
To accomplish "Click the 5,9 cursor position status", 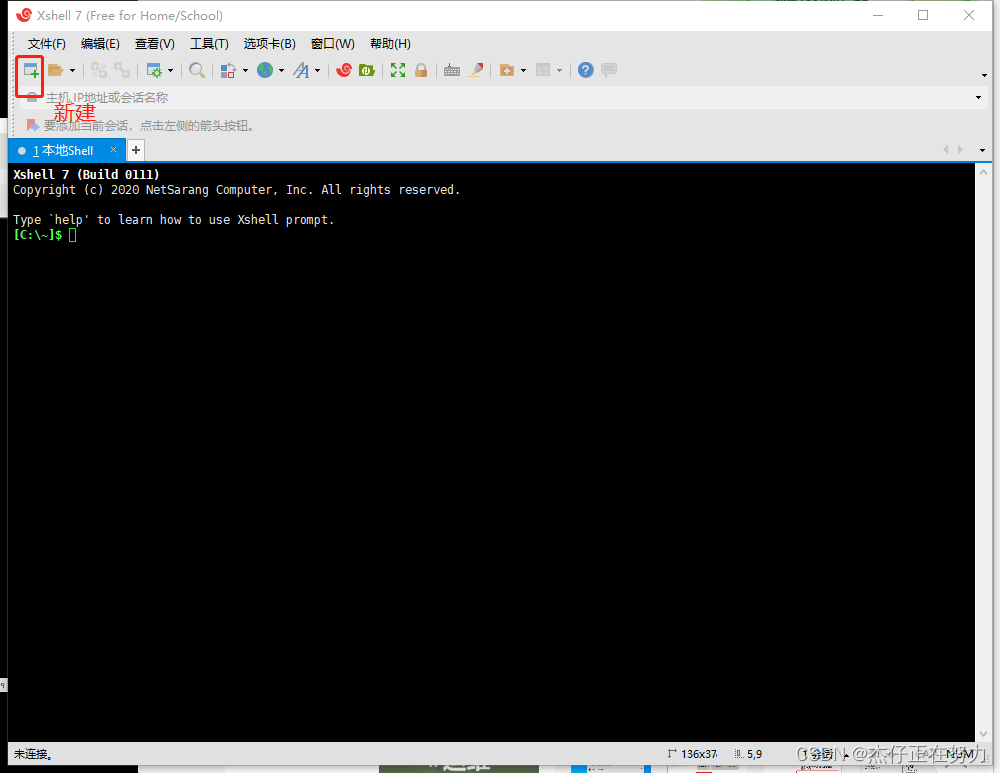I will coord(749,754).
